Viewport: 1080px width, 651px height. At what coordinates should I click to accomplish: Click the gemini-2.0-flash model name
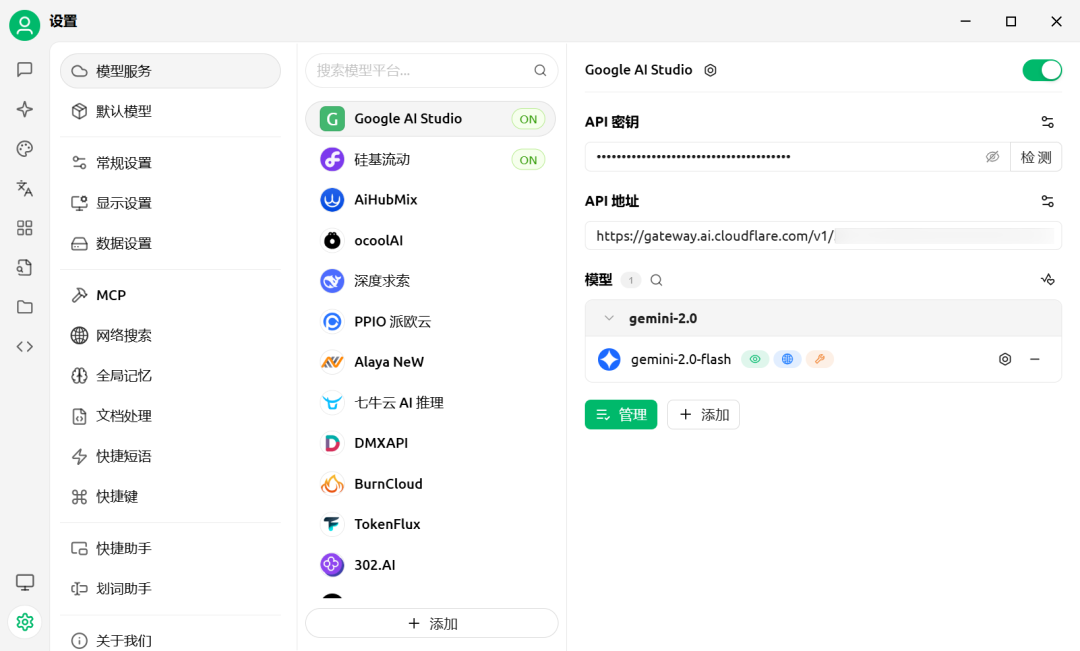pos(681,360)
